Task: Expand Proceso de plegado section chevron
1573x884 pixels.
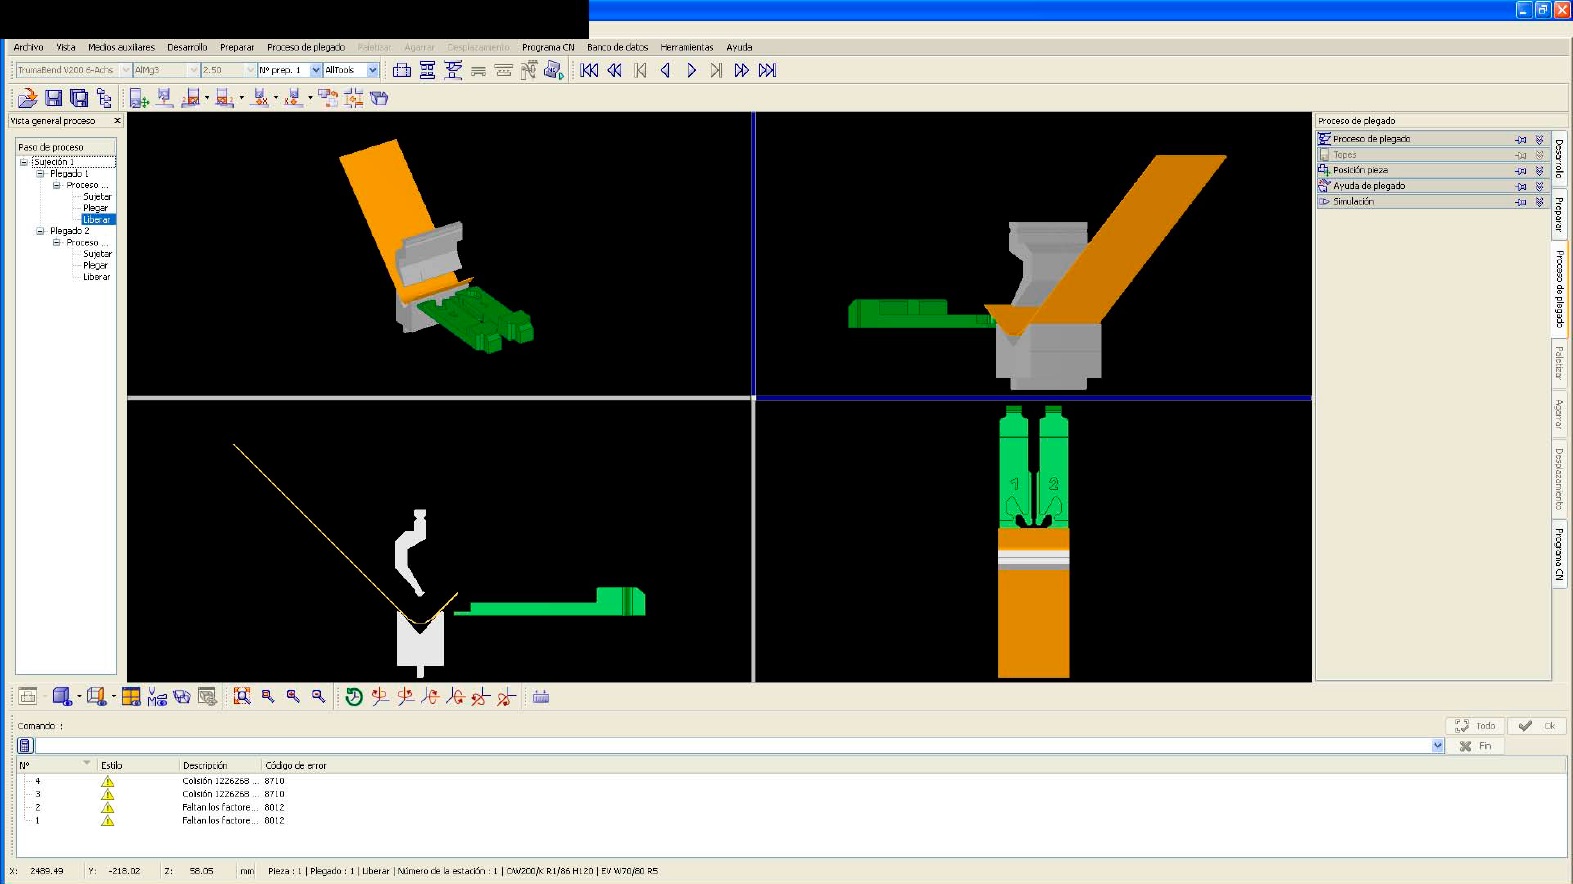Action: point(1539,139)
